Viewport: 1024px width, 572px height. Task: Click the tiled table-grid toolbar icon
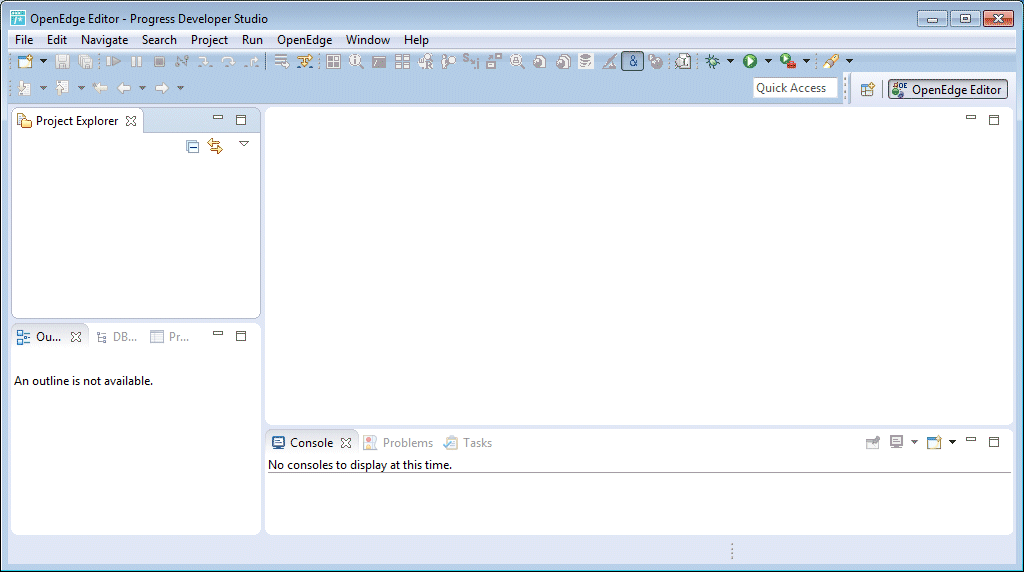[x=402, y=61]
